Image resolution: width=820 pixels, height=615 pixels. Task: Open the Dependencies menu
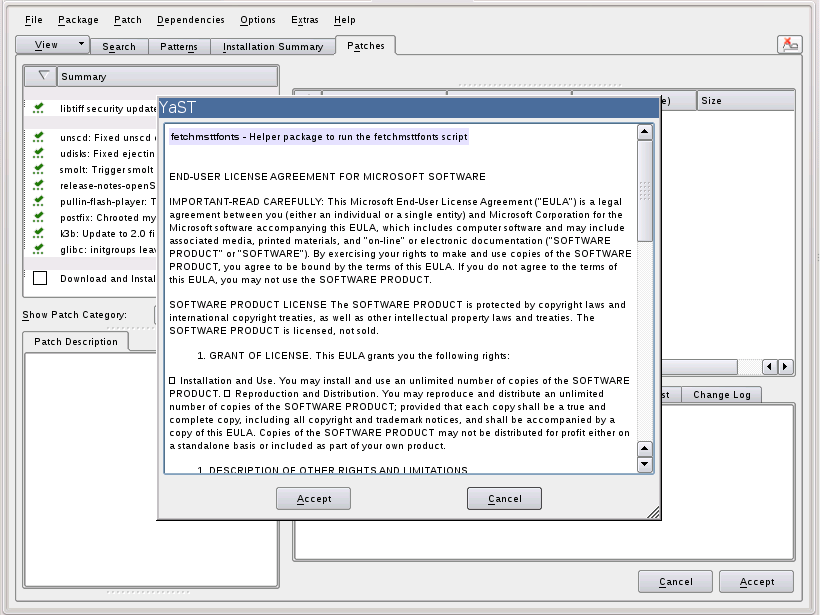pyautogui.click(x=190, y=20)
